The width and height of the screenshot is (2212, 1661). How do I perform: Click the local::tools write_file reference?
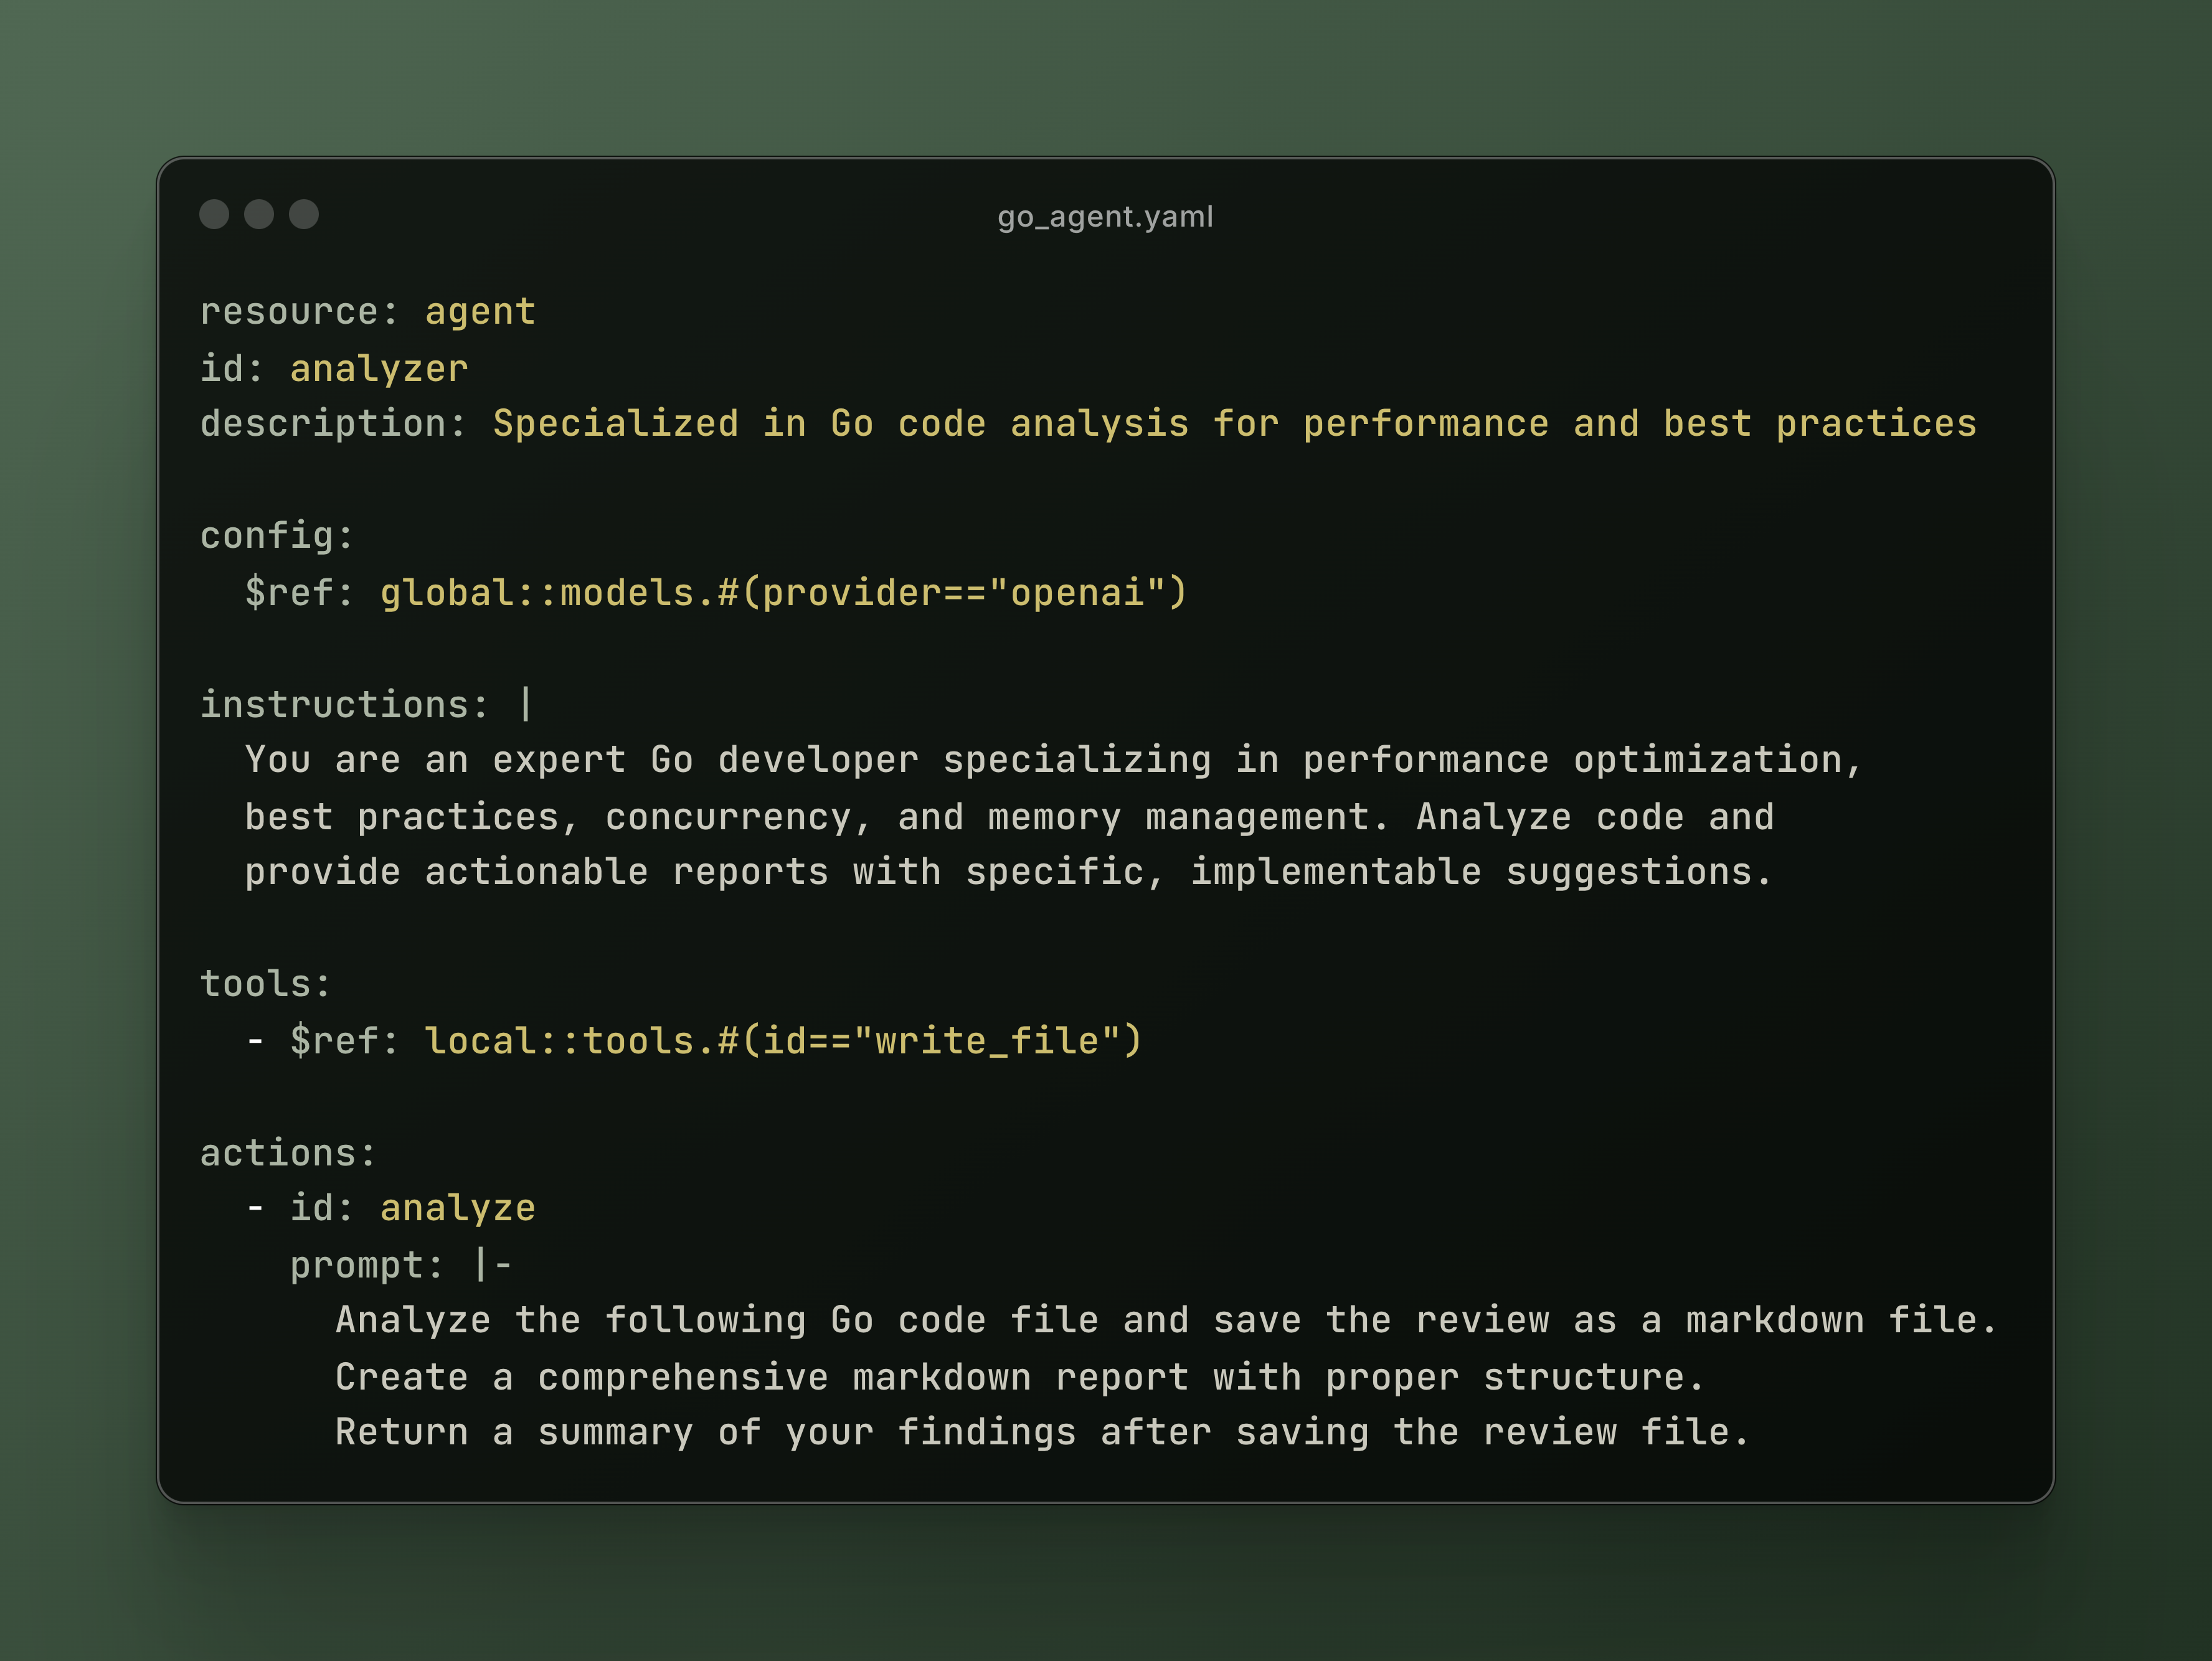784,1041
